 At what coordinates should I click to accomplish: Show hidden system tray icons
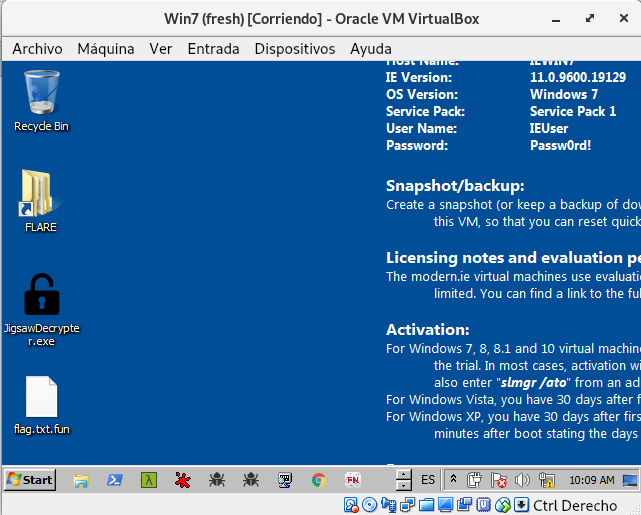[453, 480]
